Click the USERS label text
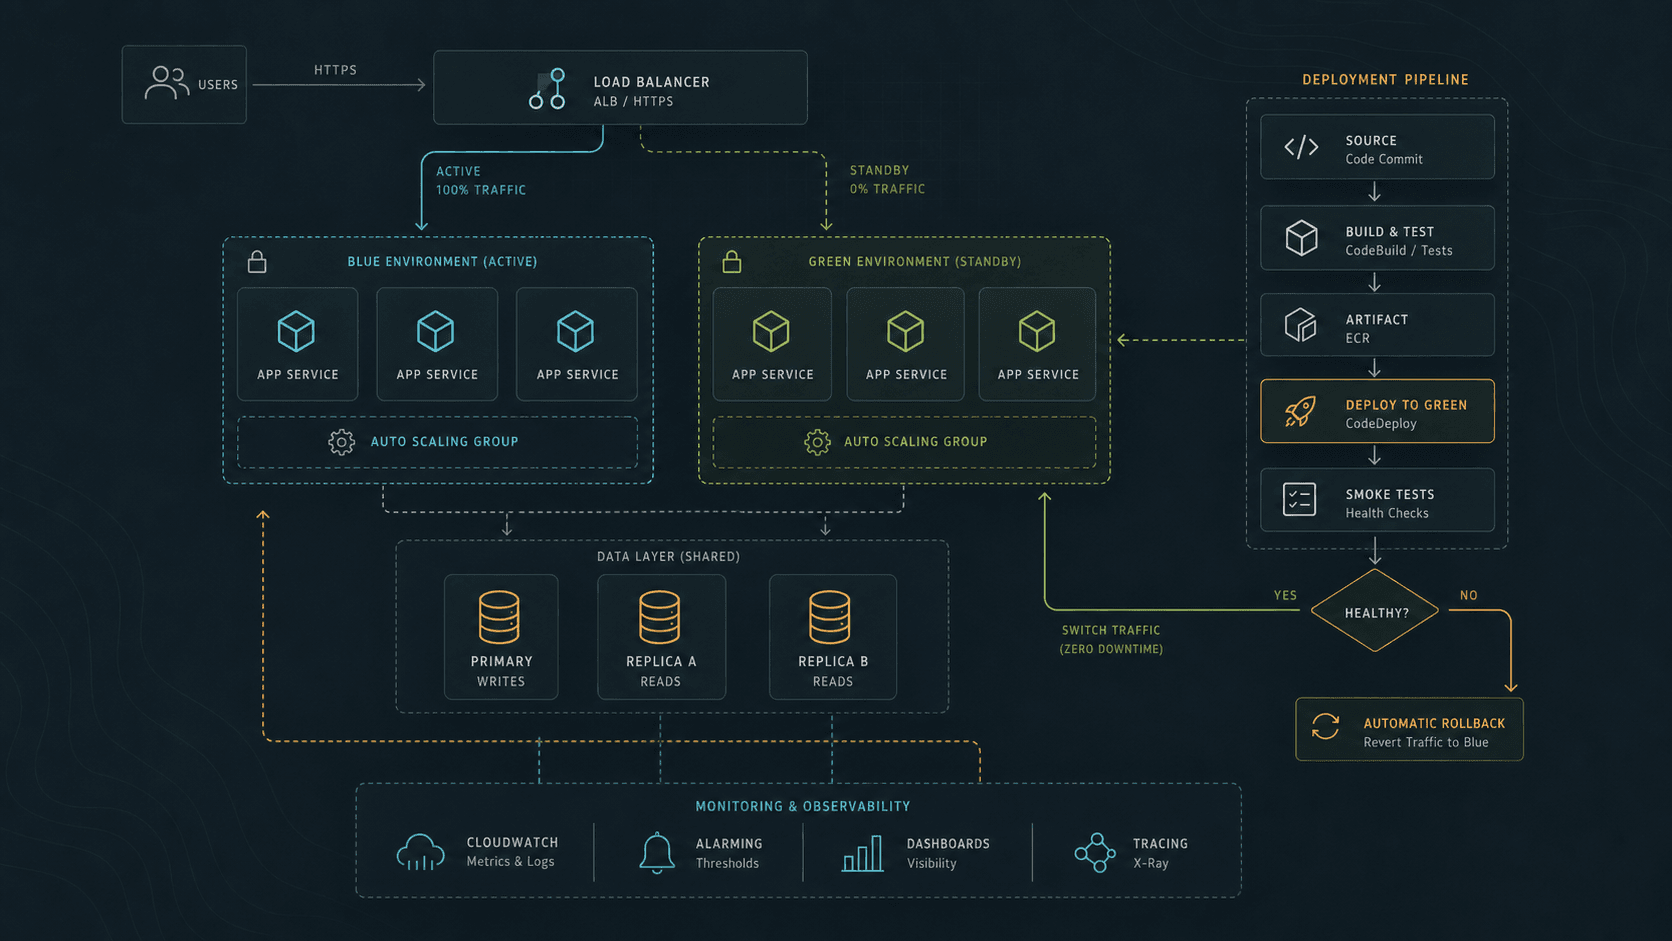 coord(218,85)
